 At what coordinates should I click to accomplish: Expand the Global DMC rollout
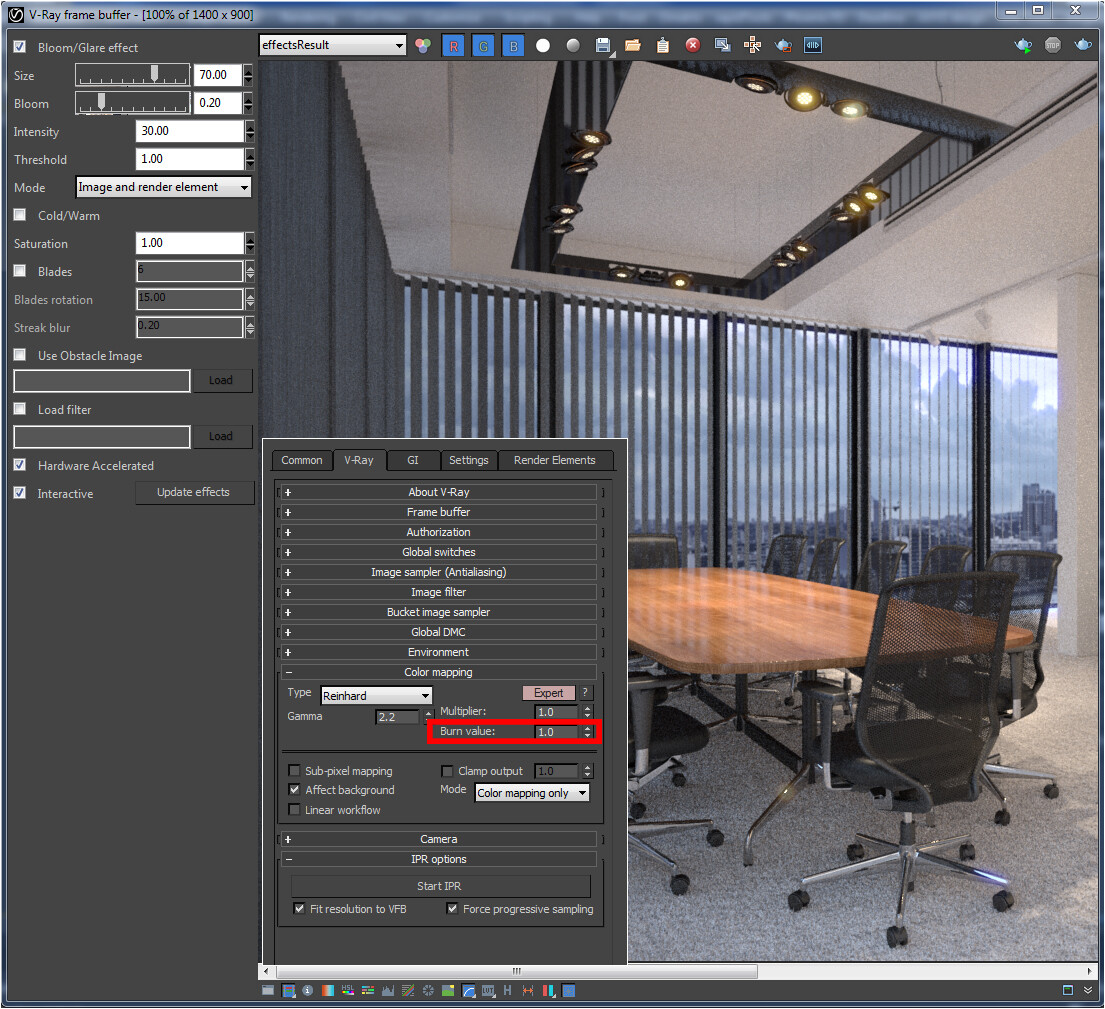tap(438, 632)
